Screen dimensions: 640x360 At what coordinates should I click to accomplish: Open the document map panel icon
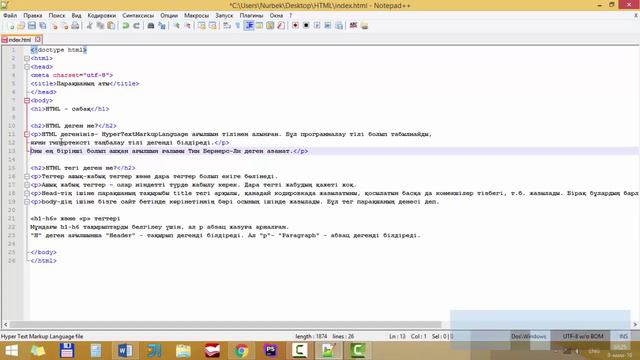coord(270,26)
